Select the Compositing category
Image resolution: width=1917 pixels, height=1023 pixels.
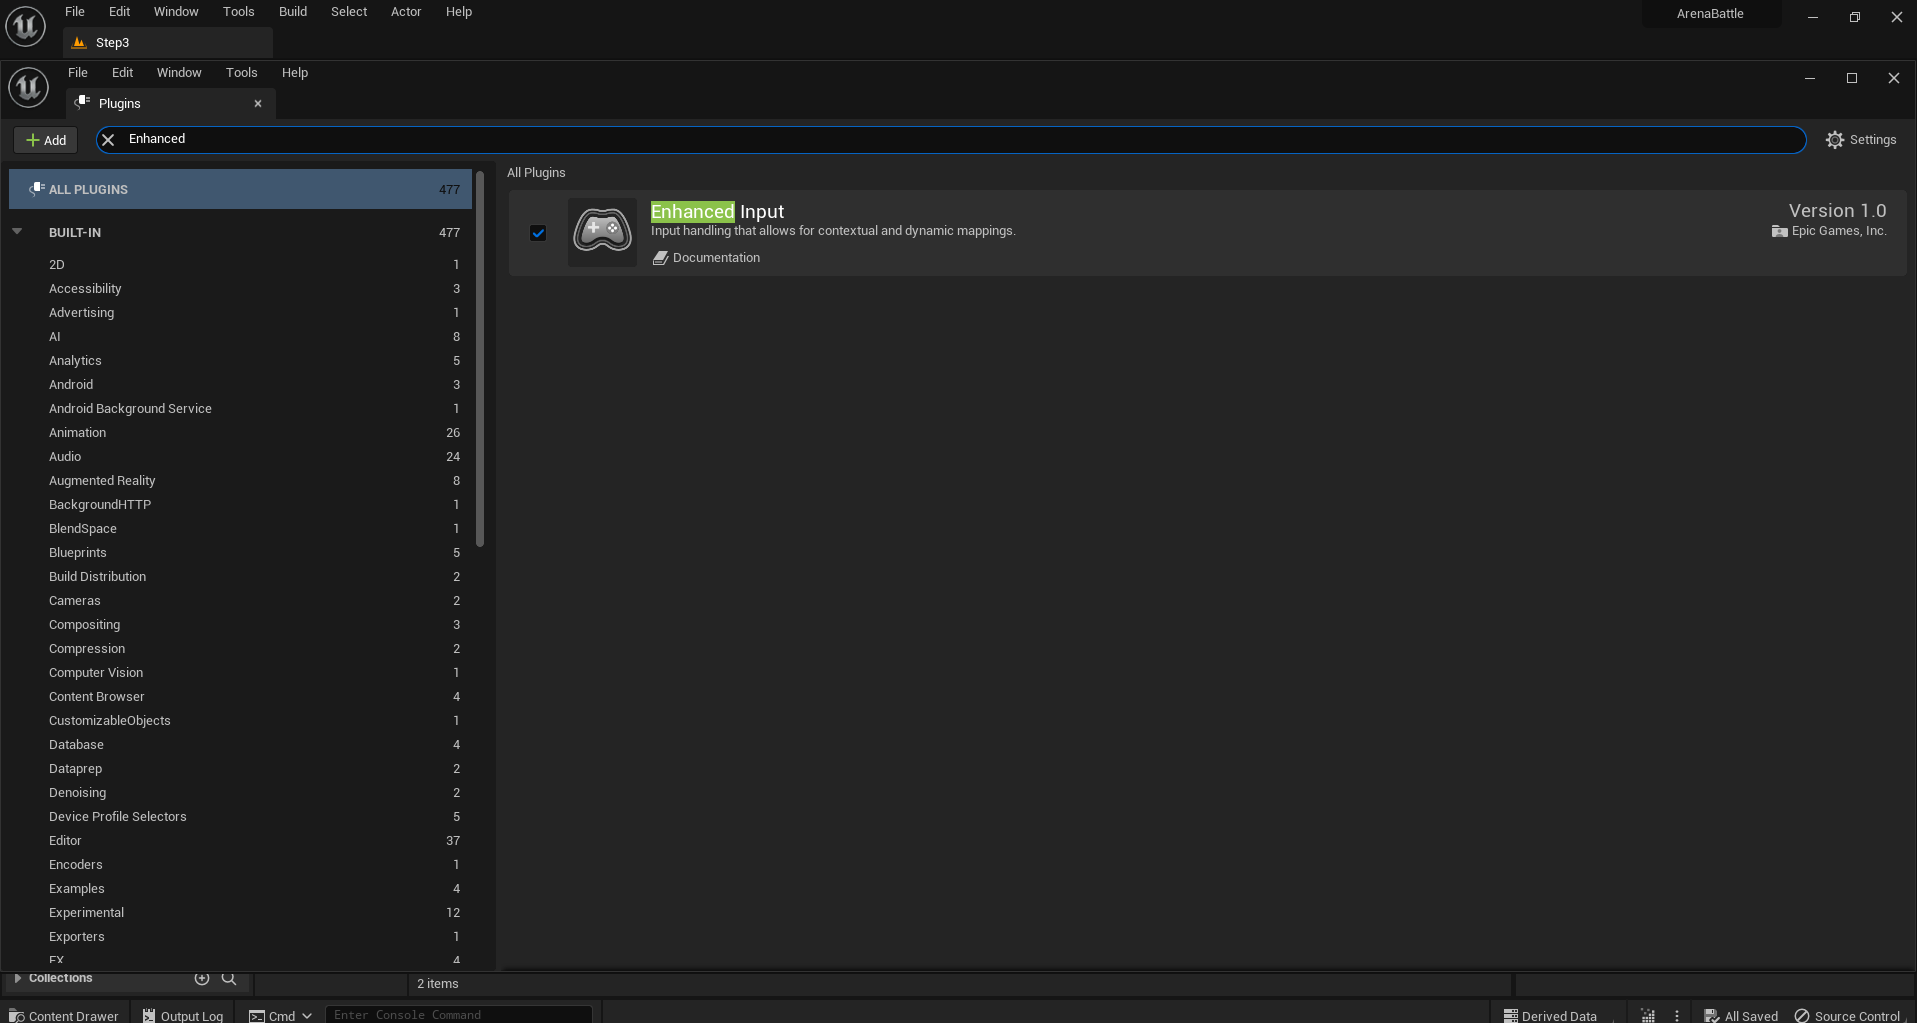tap(240, 625)
